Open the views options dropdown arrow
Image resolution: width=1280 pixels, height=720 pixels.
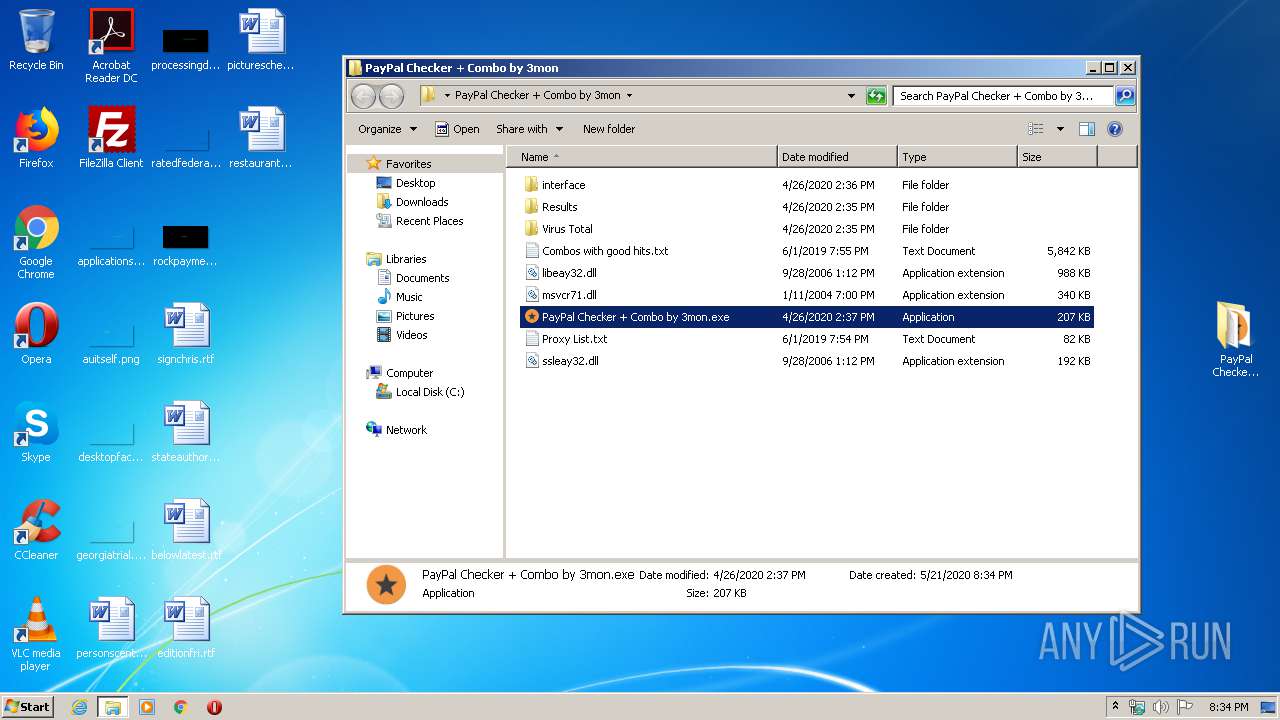pyautogui.click(x=1060, y=129)
